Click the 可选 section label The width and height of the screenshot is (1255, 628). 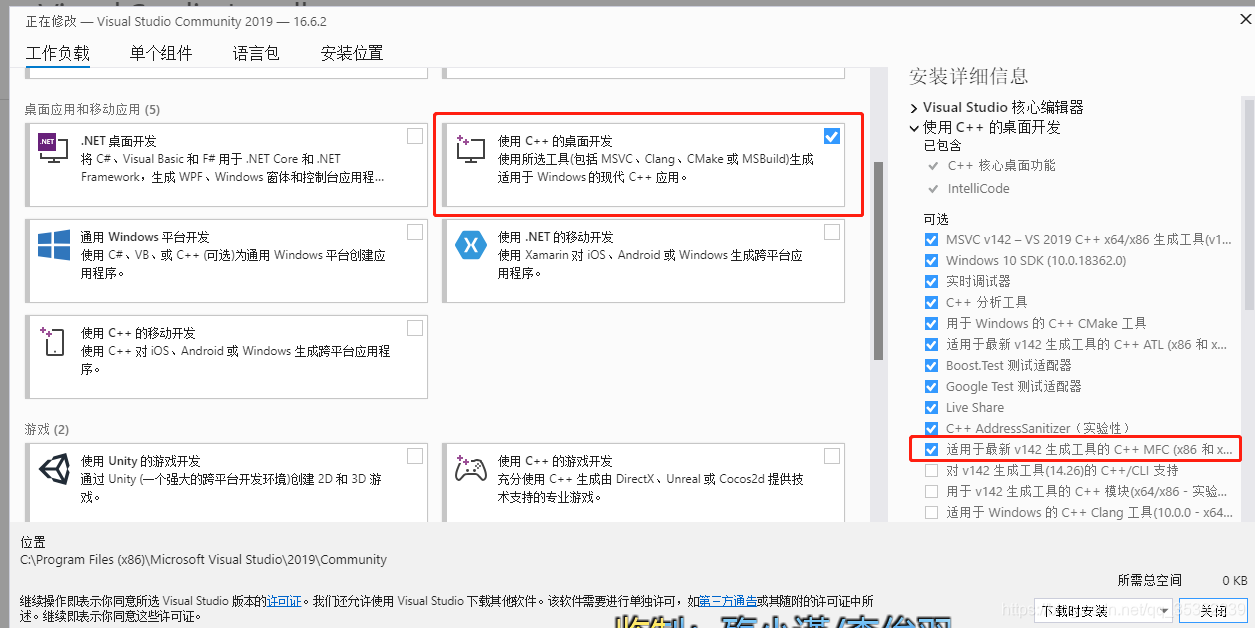[936, 219]
